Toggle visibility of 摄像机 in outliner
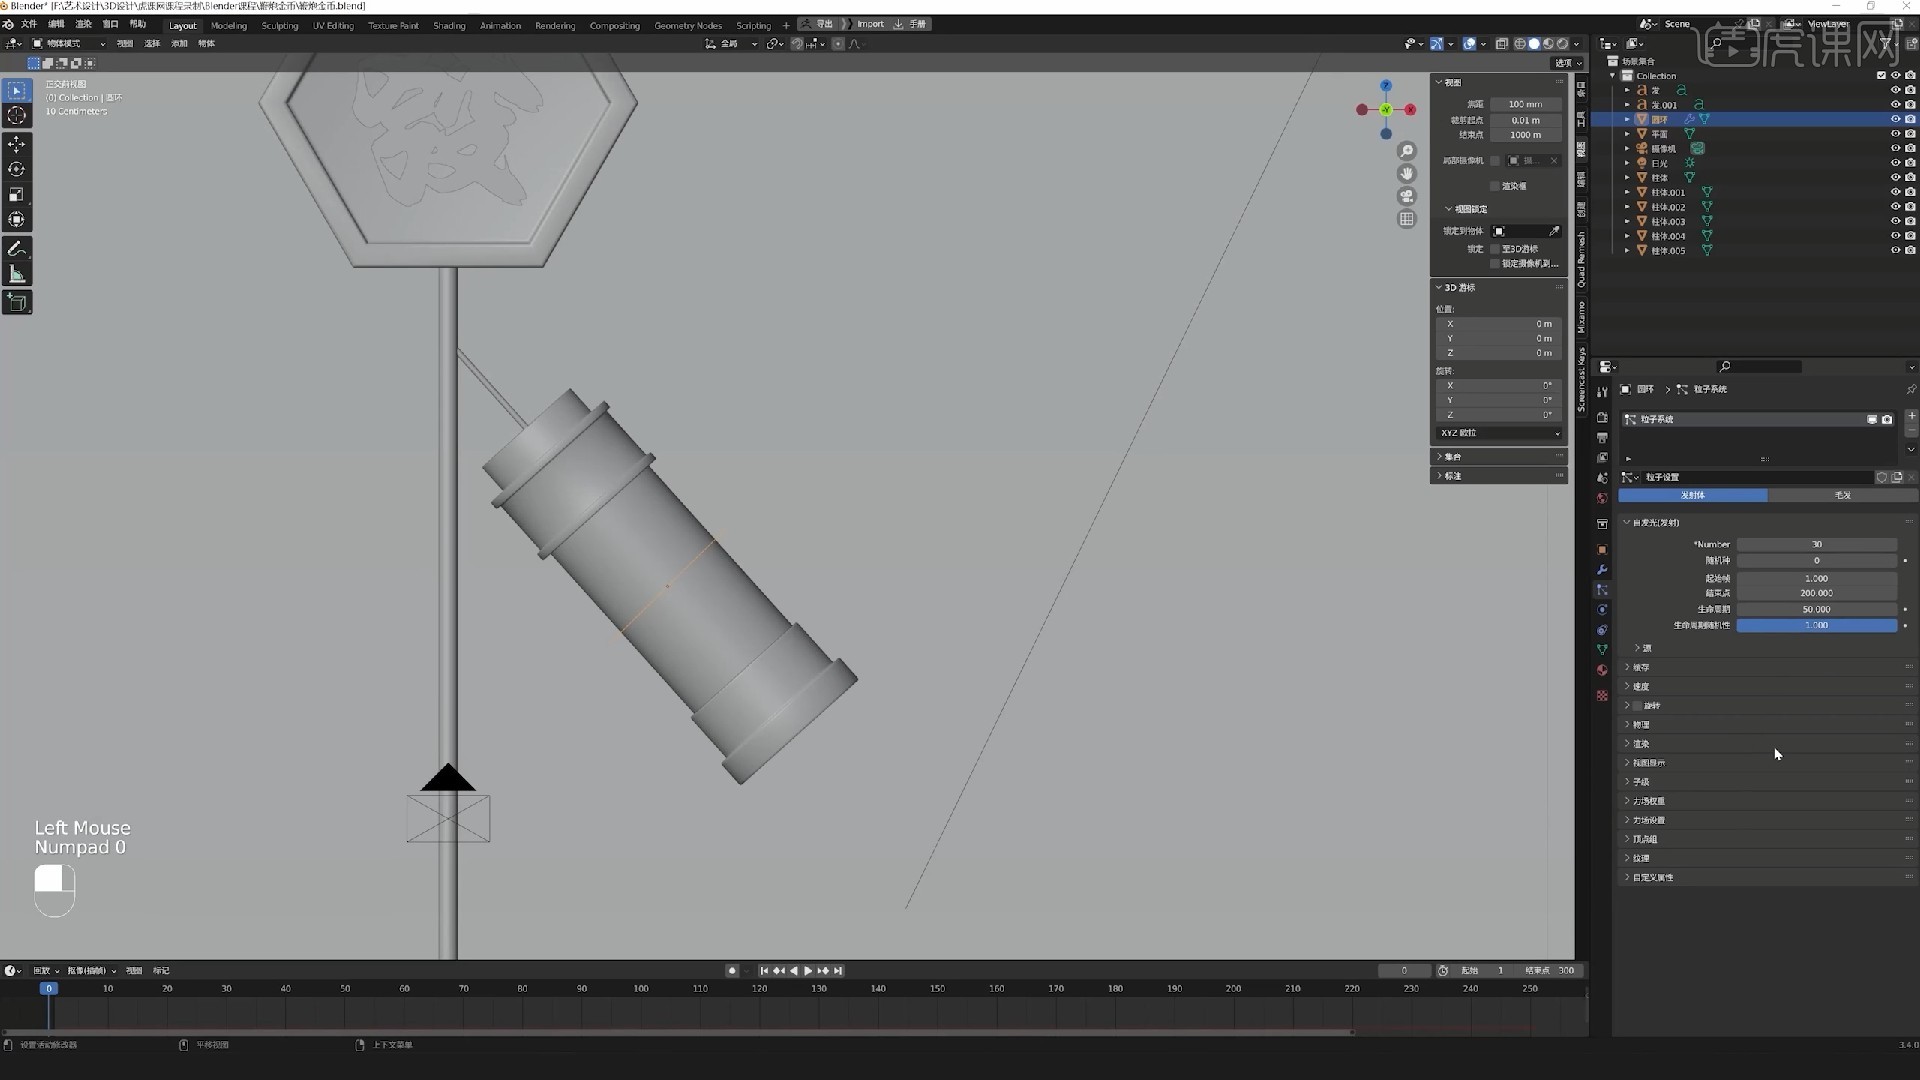 click(x=1895, y=148)
